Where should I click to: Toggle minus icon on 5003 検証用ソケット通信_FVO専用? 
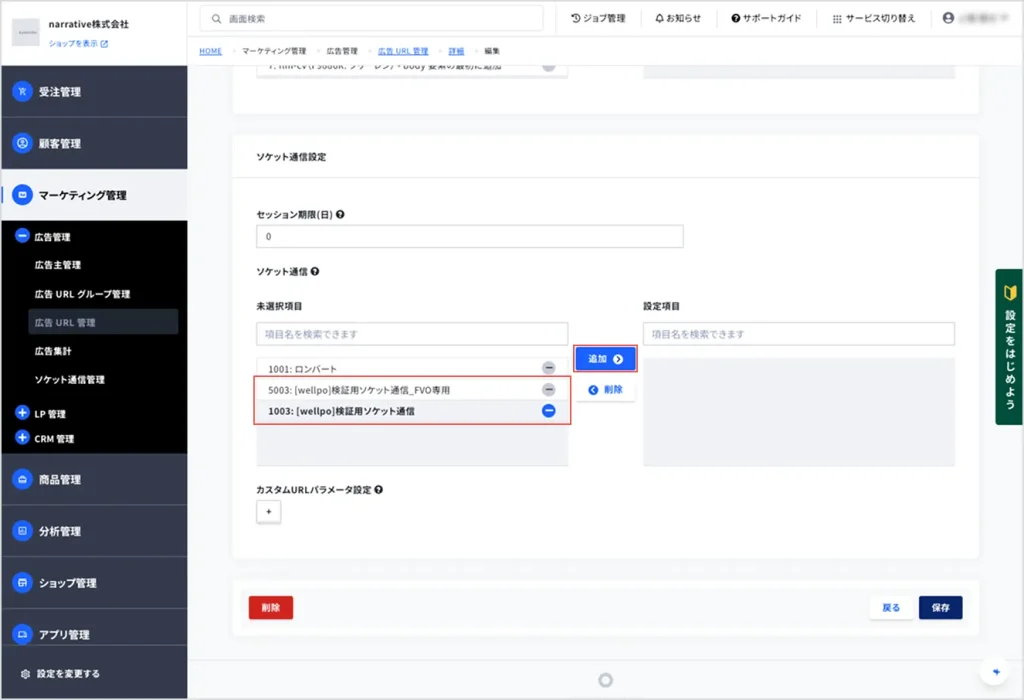[548, 390]
